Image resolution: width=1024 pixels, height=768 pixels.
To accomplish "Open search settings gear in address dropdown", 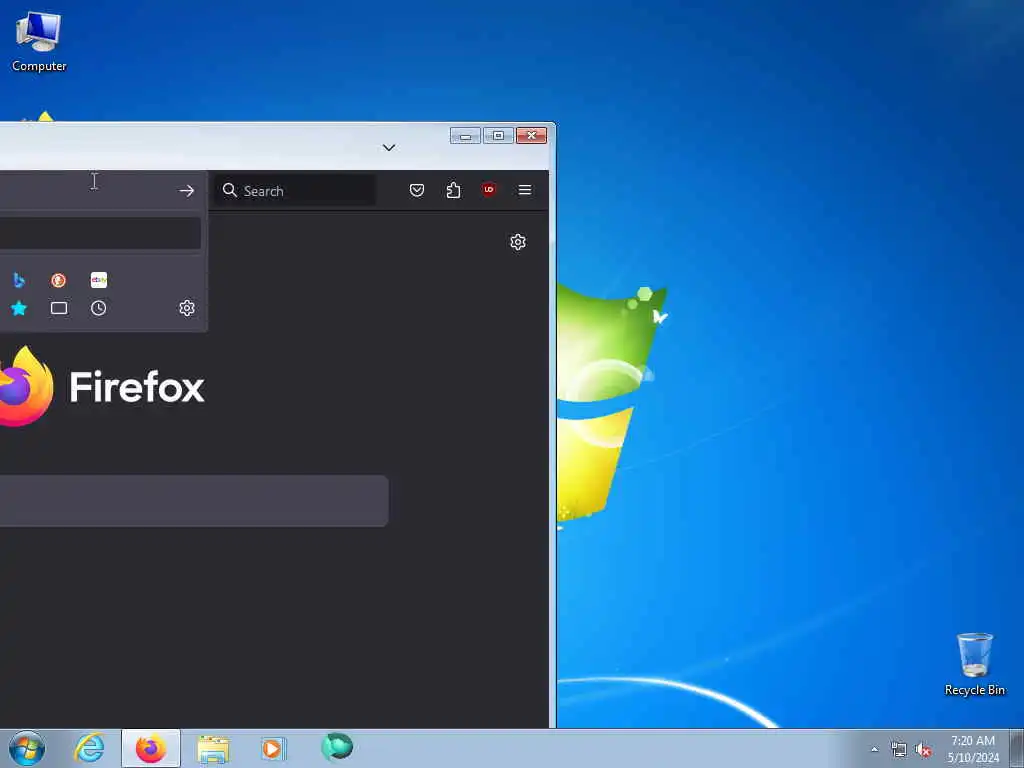I will [187, 308].
